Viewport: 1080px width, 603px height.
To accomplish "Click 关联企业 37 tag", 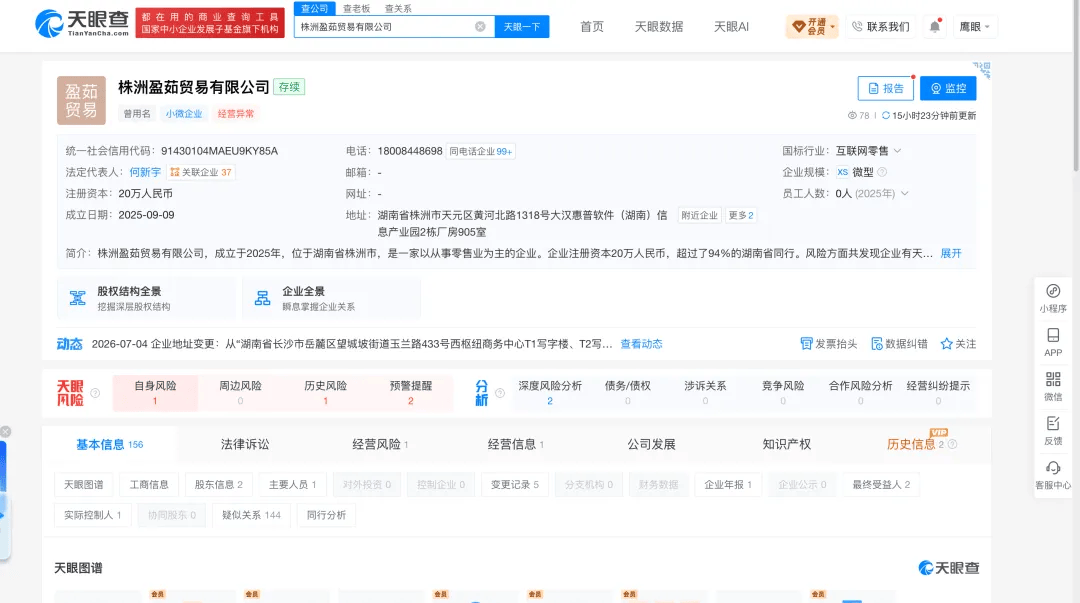I will 201,172.
